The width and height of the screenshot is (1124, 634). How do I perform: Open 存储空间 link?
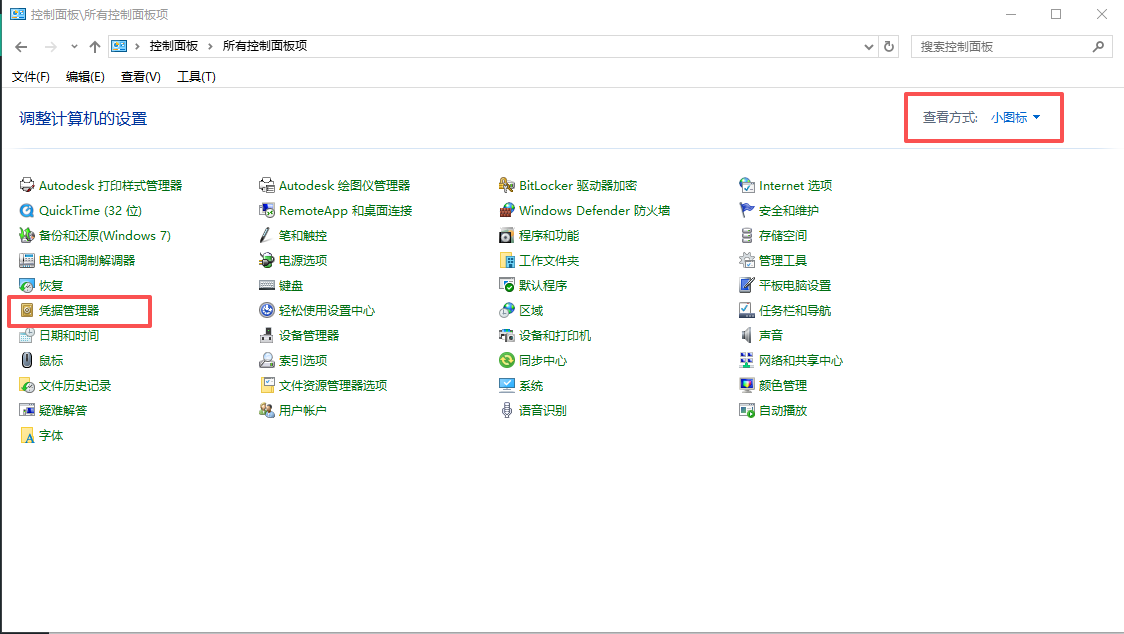click(783, 235)
